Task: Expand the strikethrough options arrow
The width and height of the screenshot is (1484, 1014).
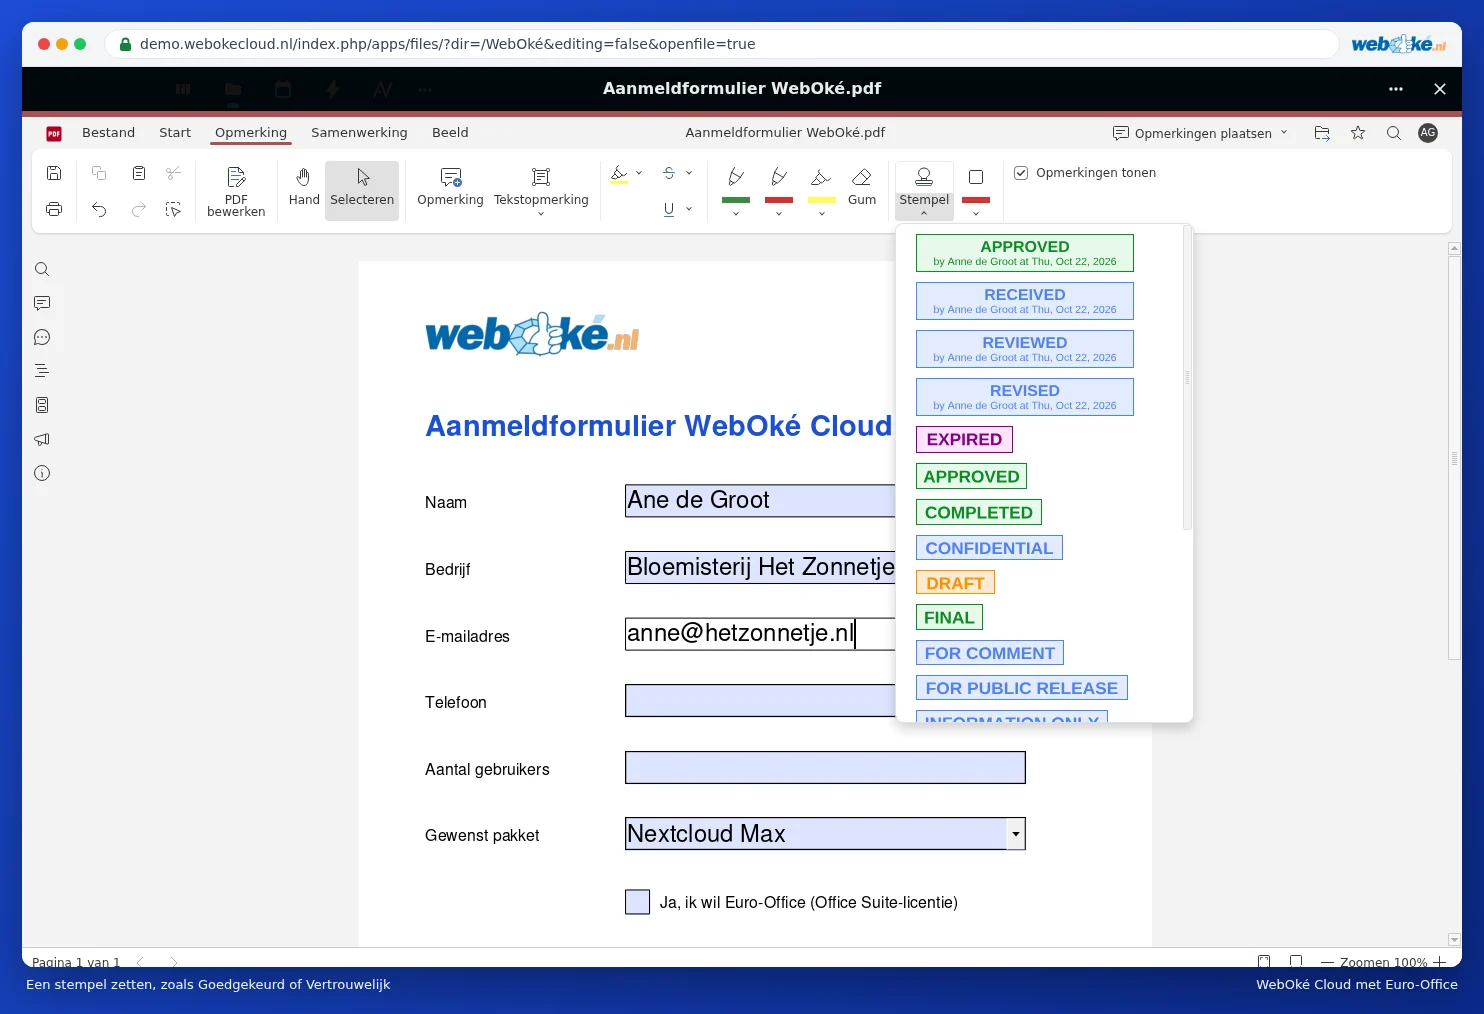Action: (x=689, y=173)
